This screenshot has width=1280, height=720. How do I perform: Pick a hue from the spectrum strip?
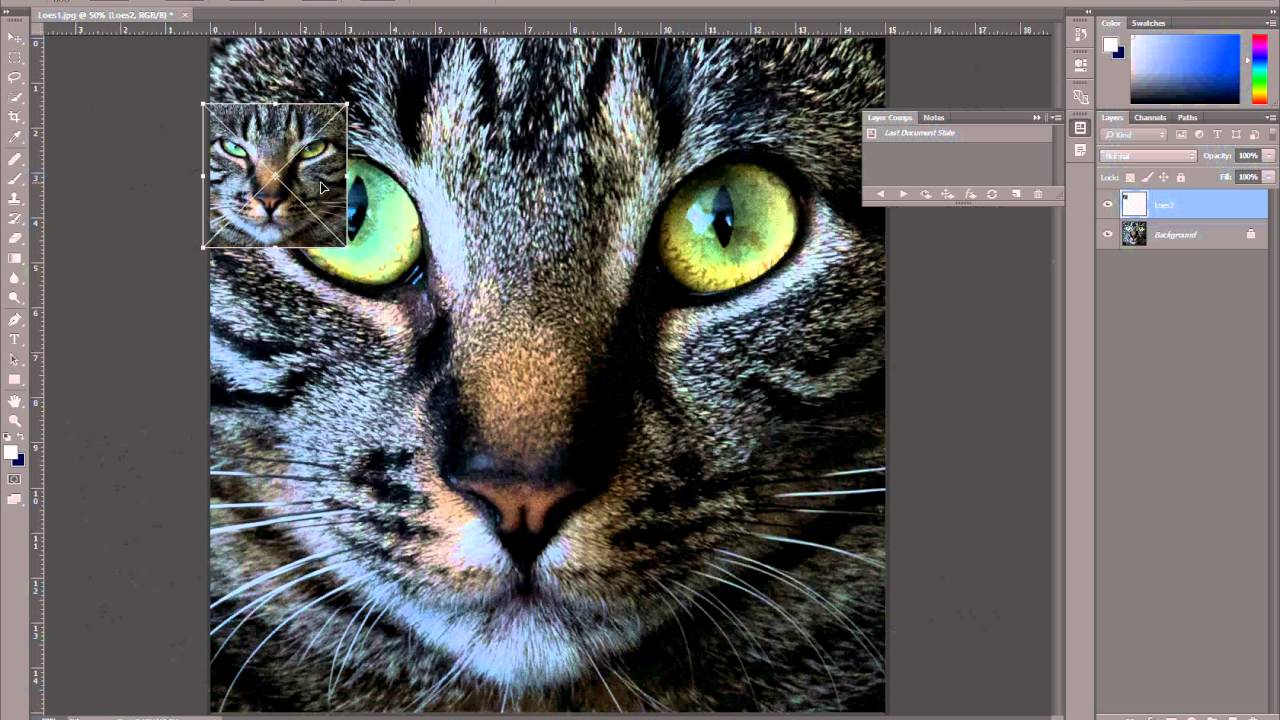tap(1259, 68)
